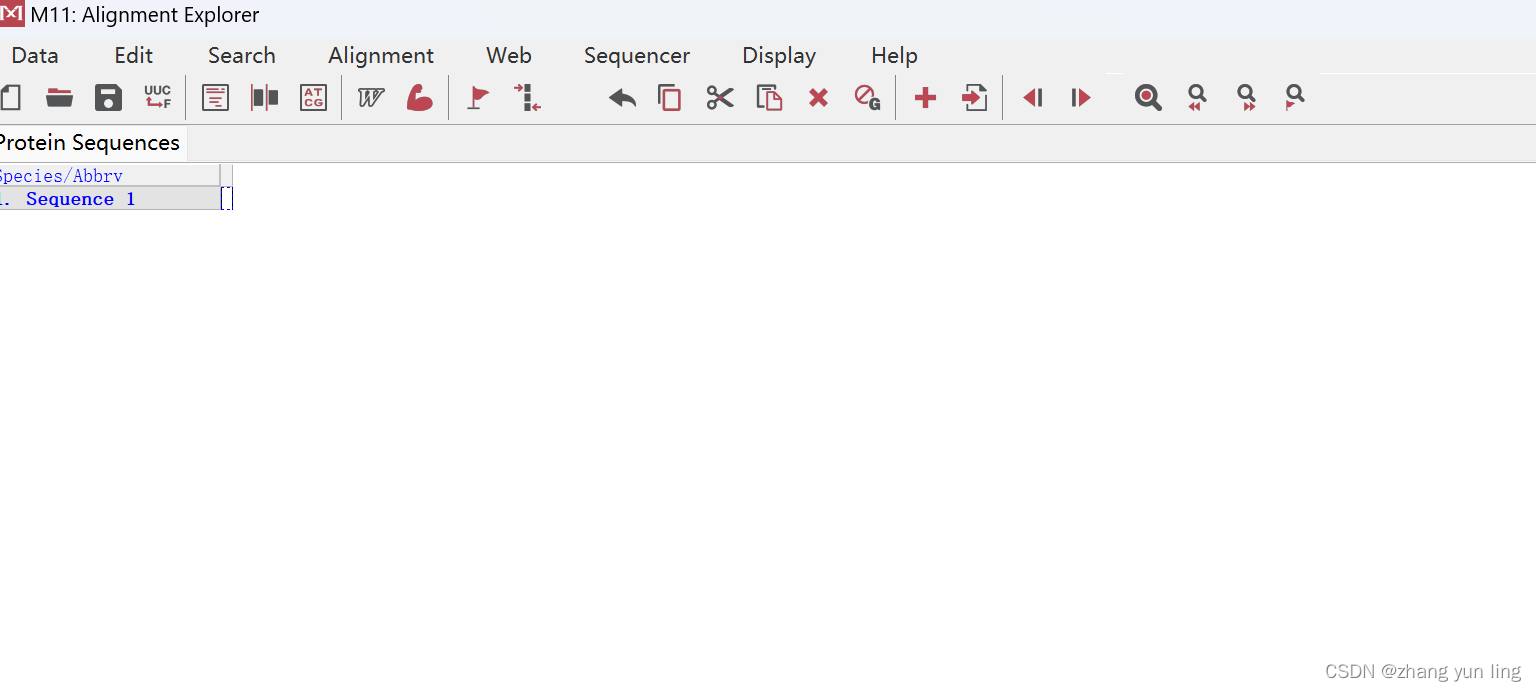Open the Sequencer menu
This screenshot has width=1536, height=691.
click(637, 56)
